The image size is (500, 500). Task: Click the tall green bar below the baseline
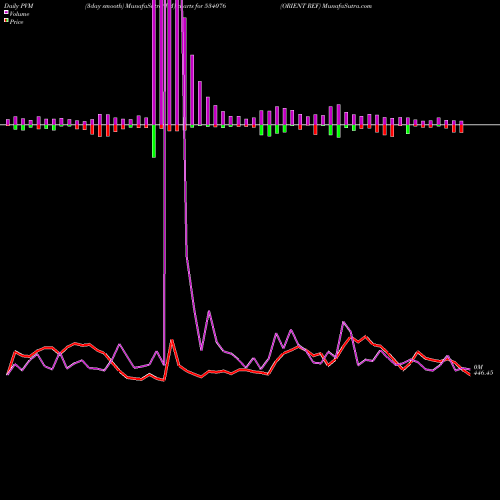click(x=154, y=141)
